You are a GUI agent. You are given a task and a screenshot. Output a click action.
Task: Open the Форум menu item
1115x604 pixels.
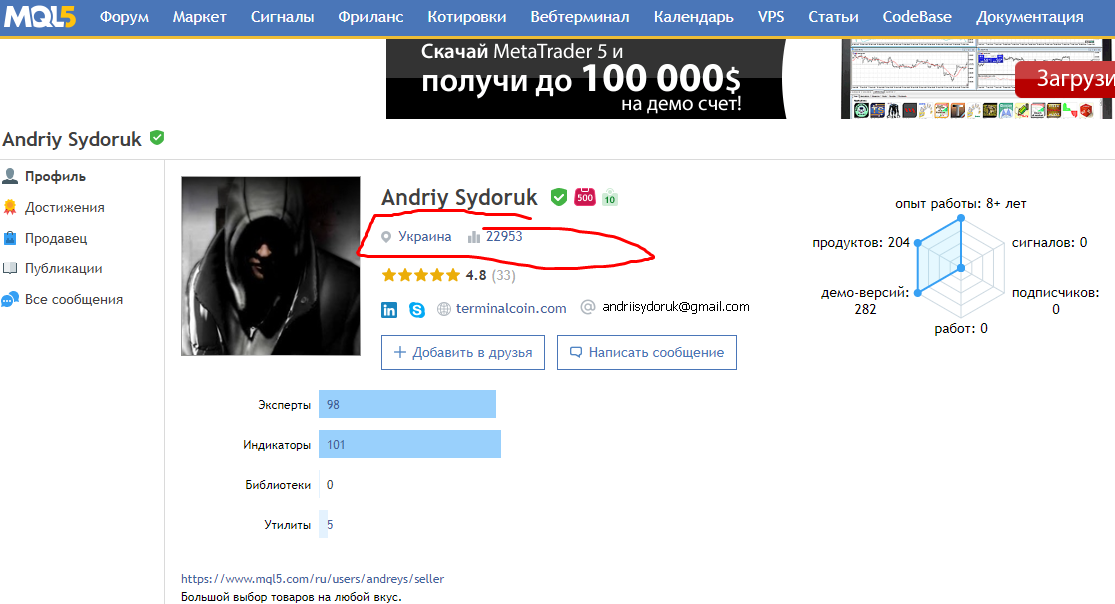pyautogui.click(x=124, y=16)
